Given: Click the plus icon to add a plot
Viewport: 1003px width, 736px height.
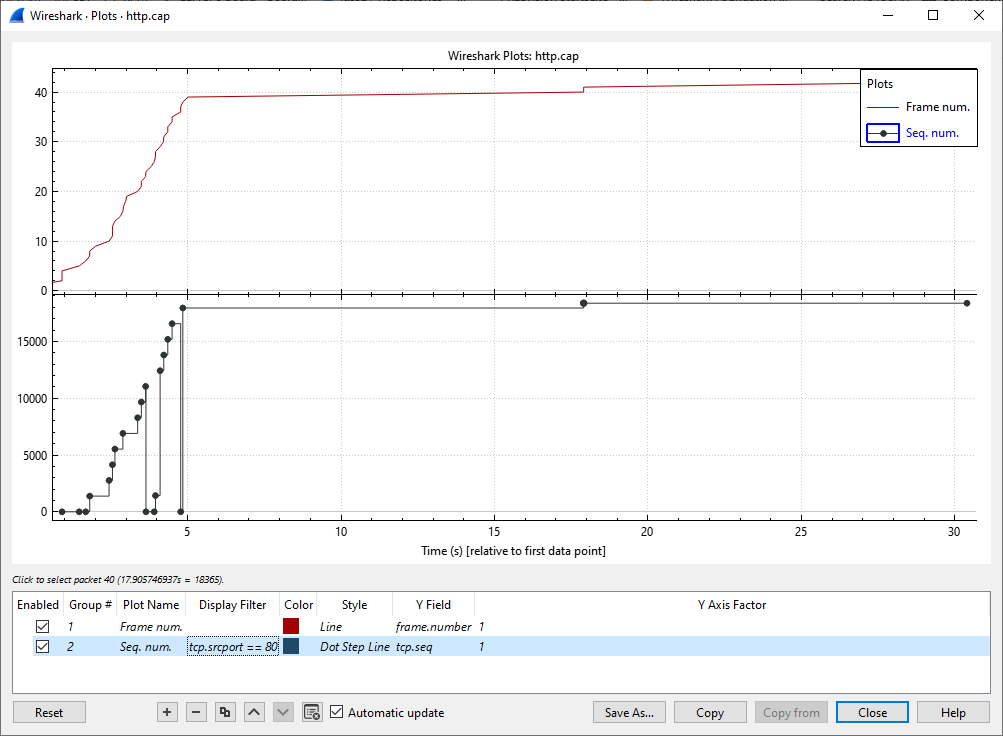Looking at the screenshot, I should (x=167, y=712).
